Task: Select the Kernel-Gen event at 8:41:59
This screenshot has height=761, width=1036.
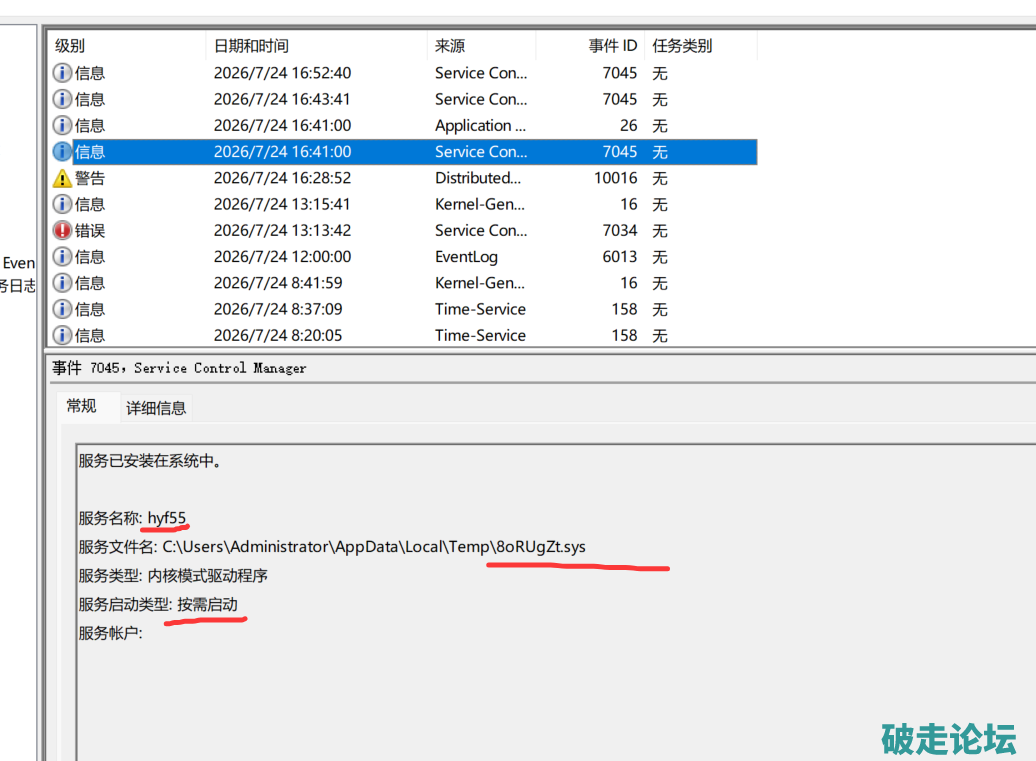Action: 404,283
